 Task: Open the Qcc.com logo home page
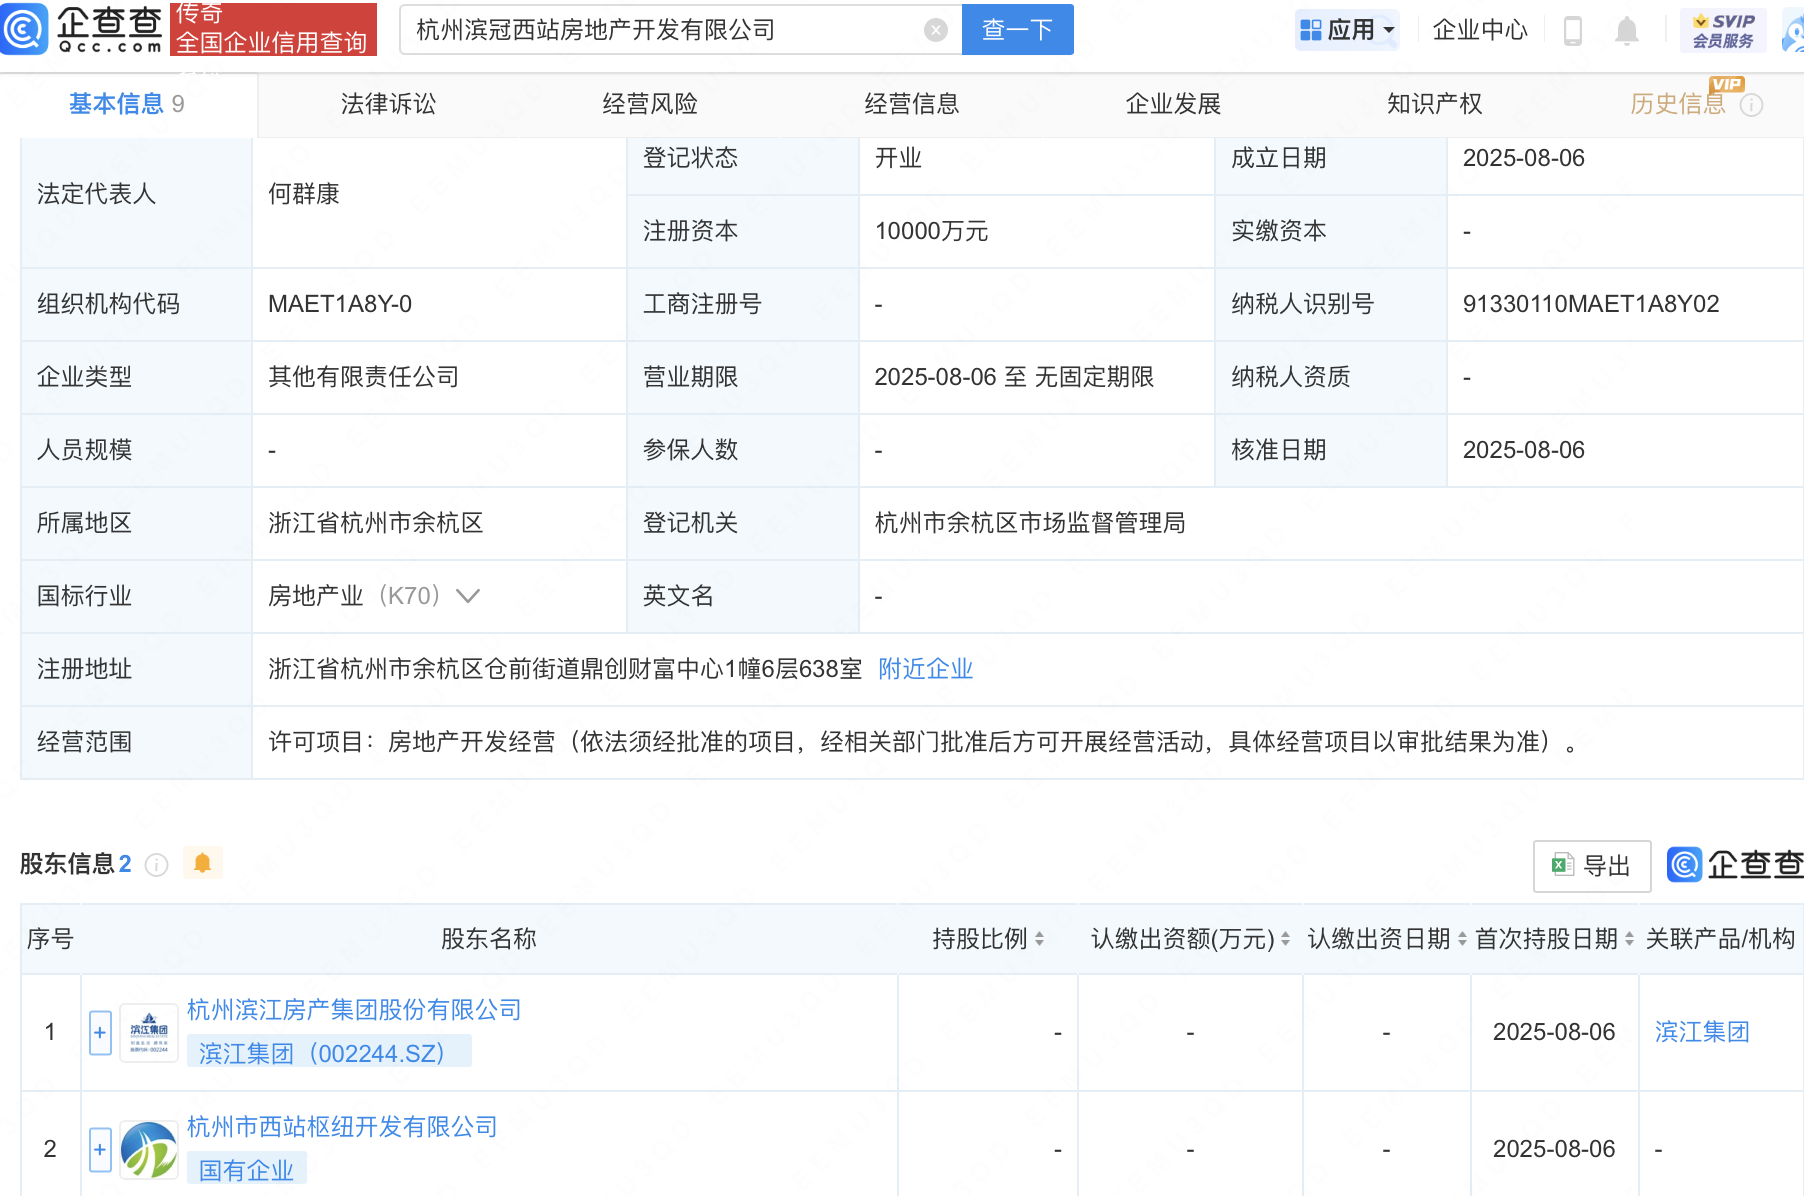pos(82,29)
